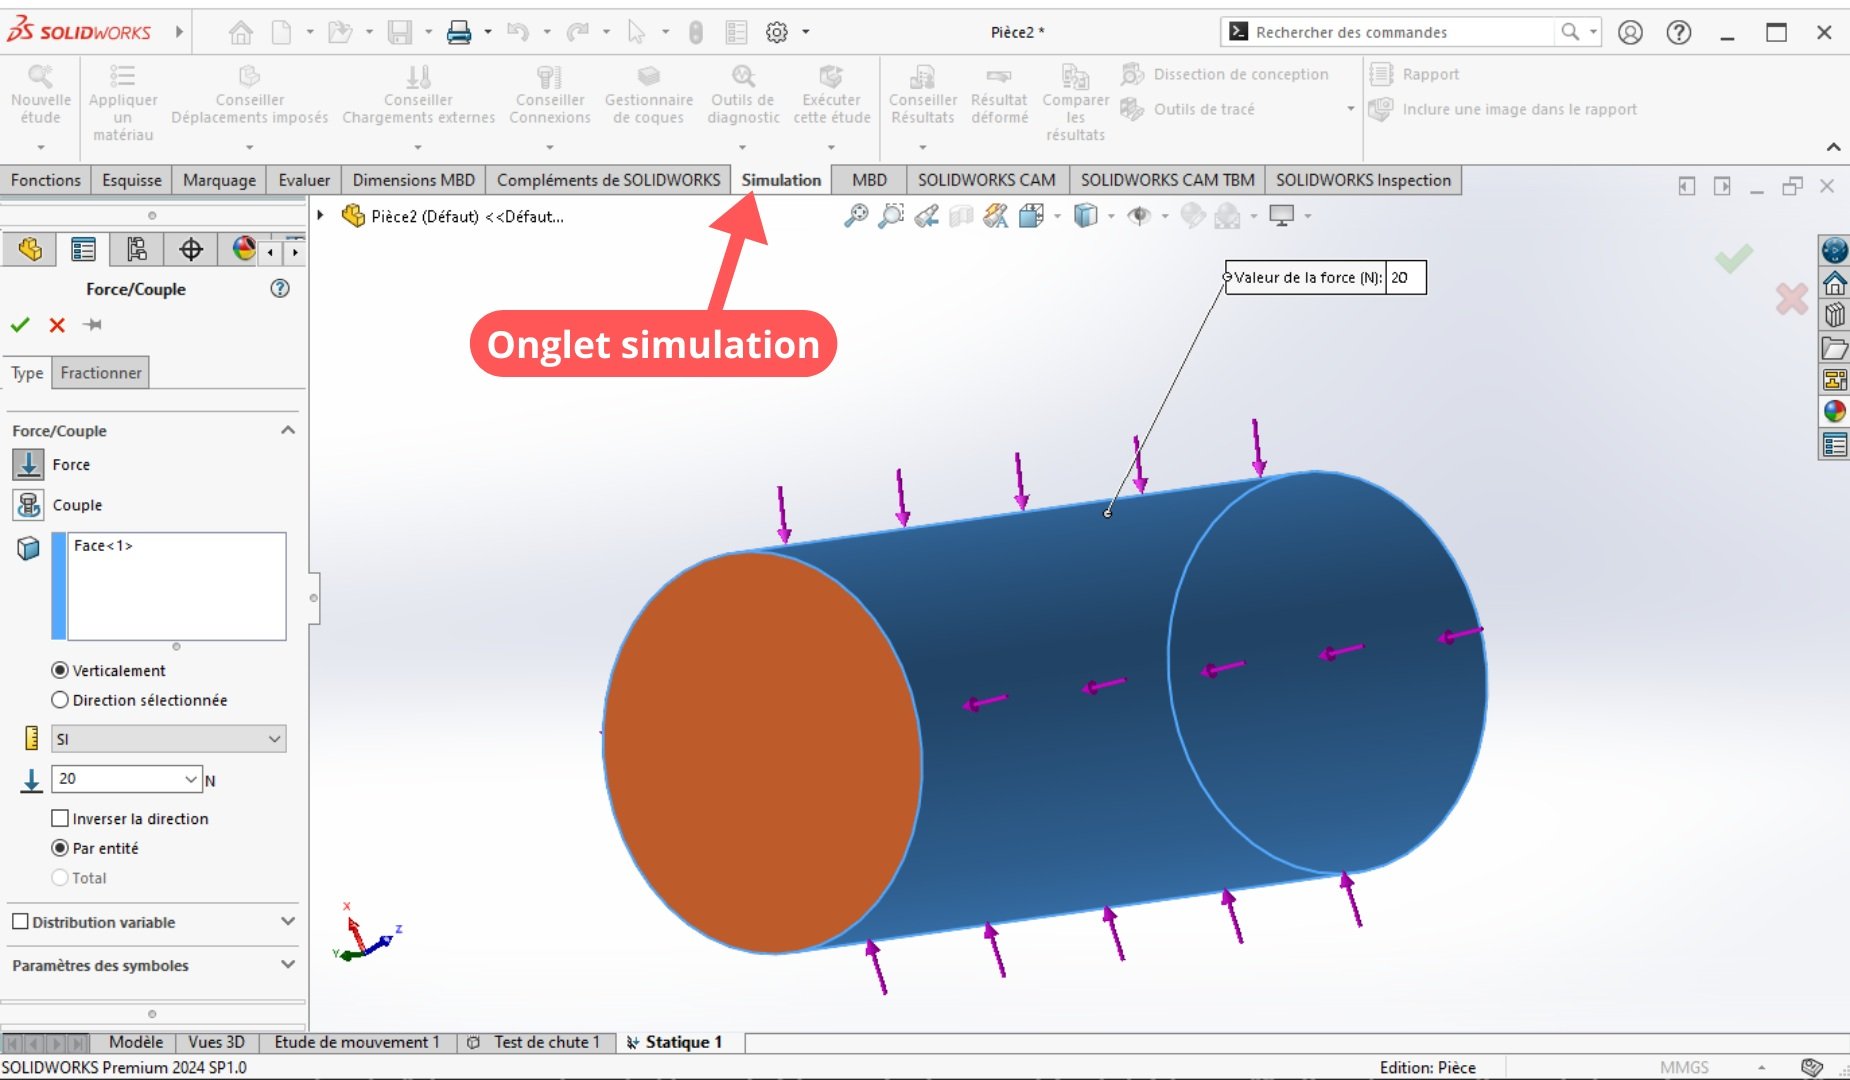Click the Valeur de la force callout field
1850x1080 pixels.
coord(1405,277)
